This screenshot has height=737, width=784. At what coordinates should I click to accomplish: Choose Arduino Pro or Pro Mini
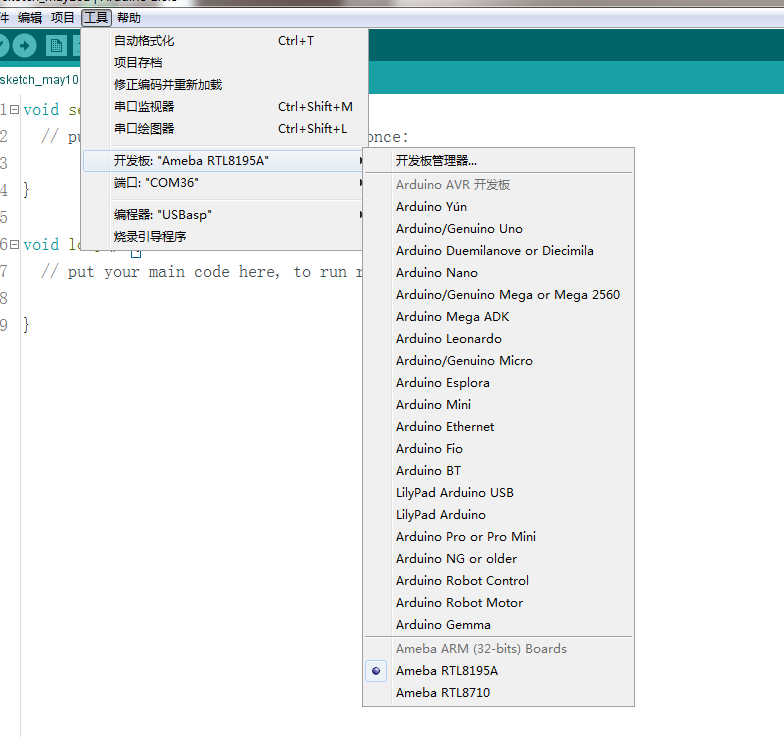(498, 536)
